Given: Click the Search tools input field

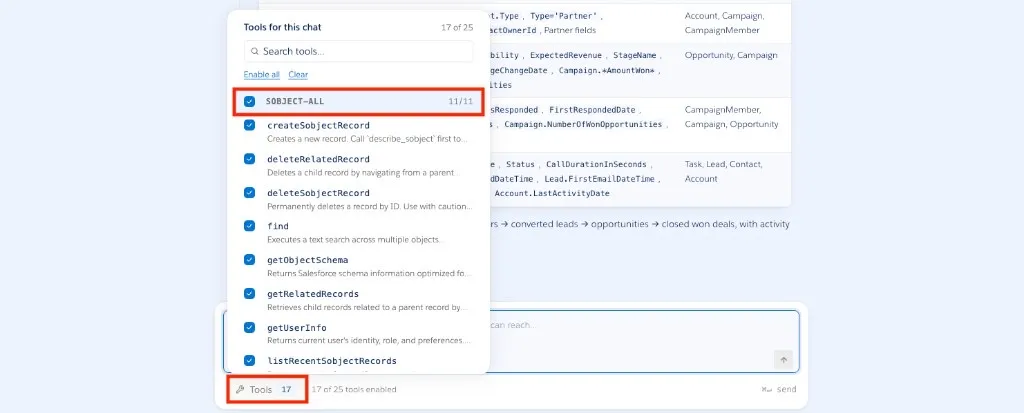Looking at the screenshot, I should coord(359,51).
